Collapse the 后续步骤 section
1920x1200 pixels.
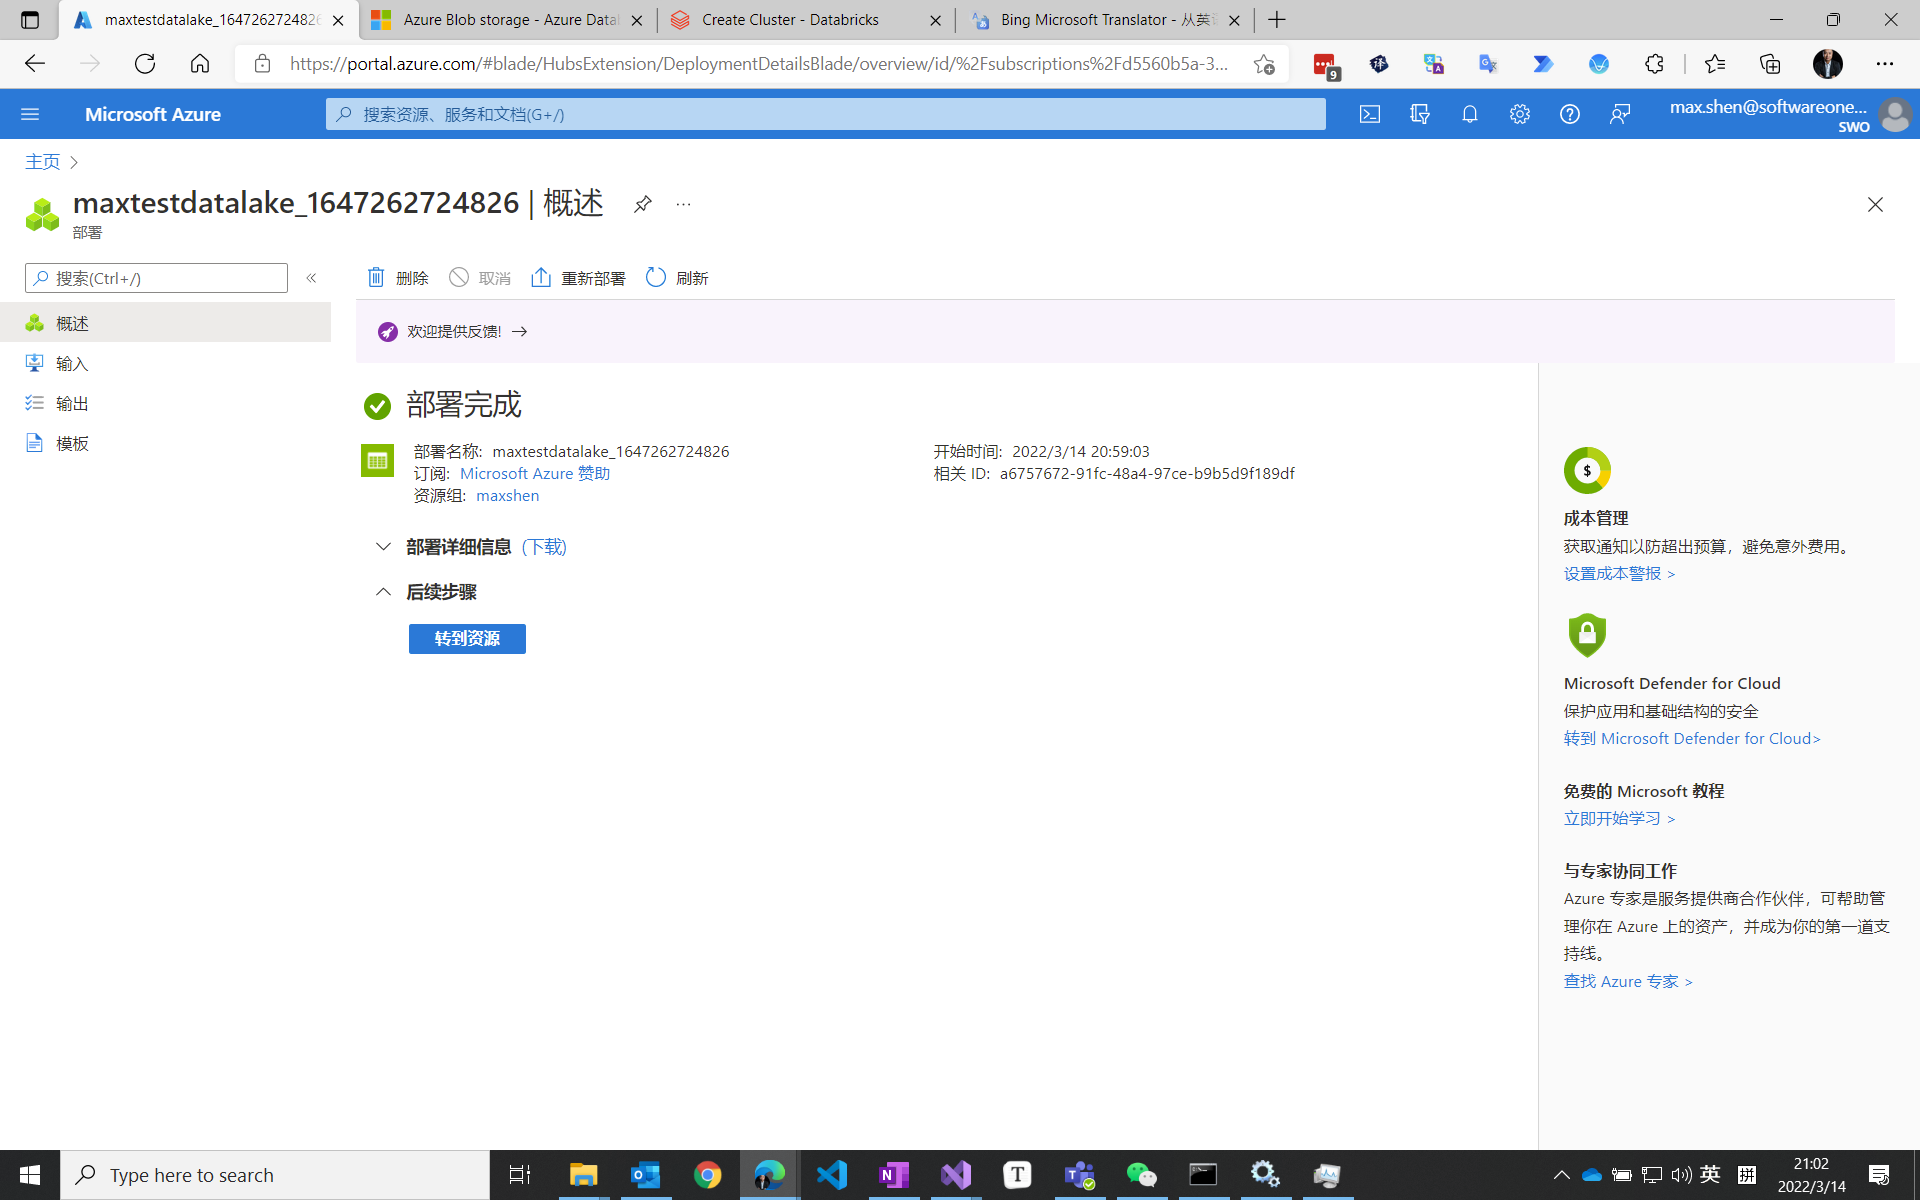point(383,591)
